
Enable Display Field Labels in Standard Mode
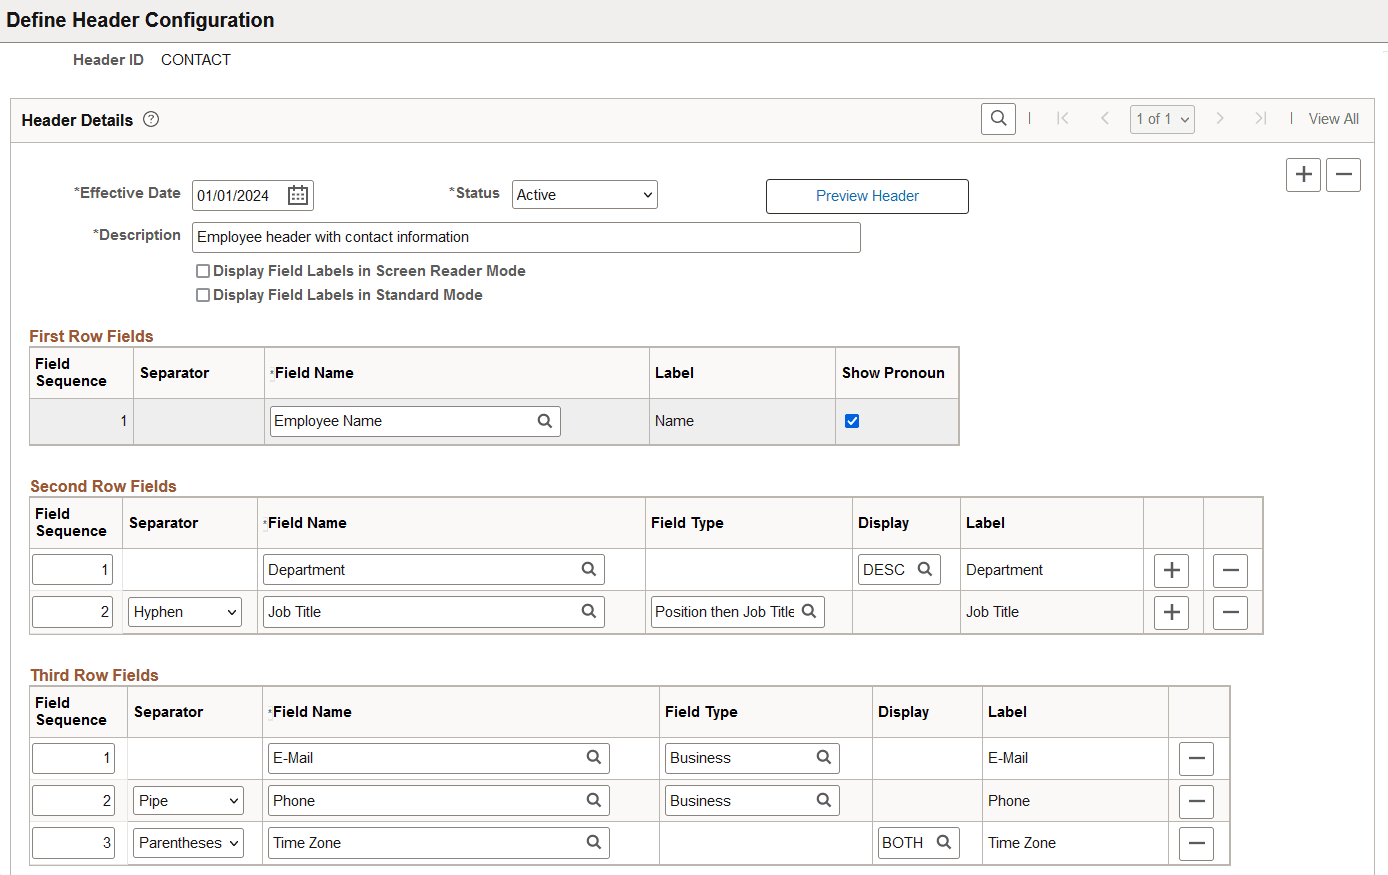tap(203, 294)
